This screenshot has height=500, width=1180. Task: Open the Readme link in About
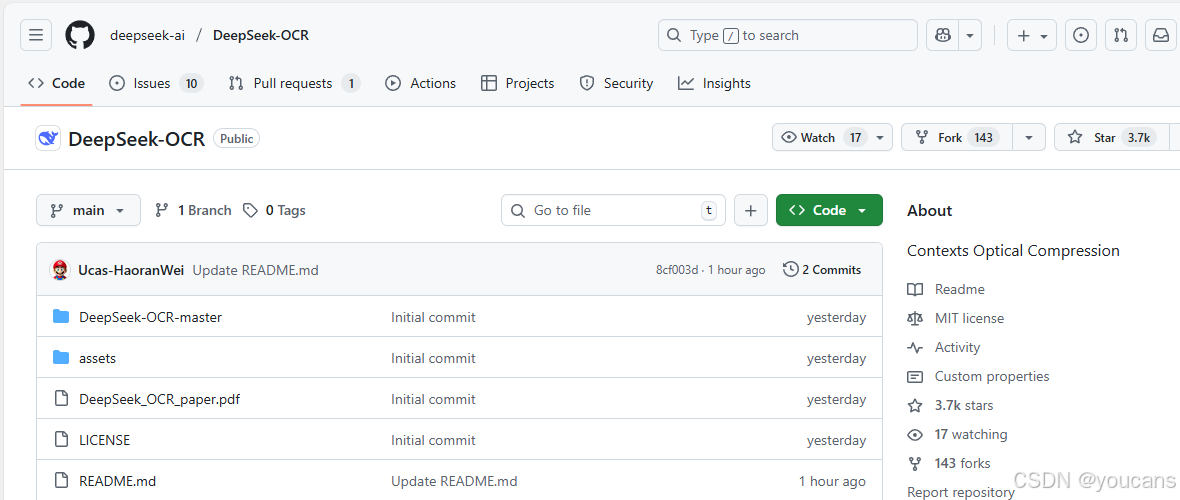pos(960,289)
